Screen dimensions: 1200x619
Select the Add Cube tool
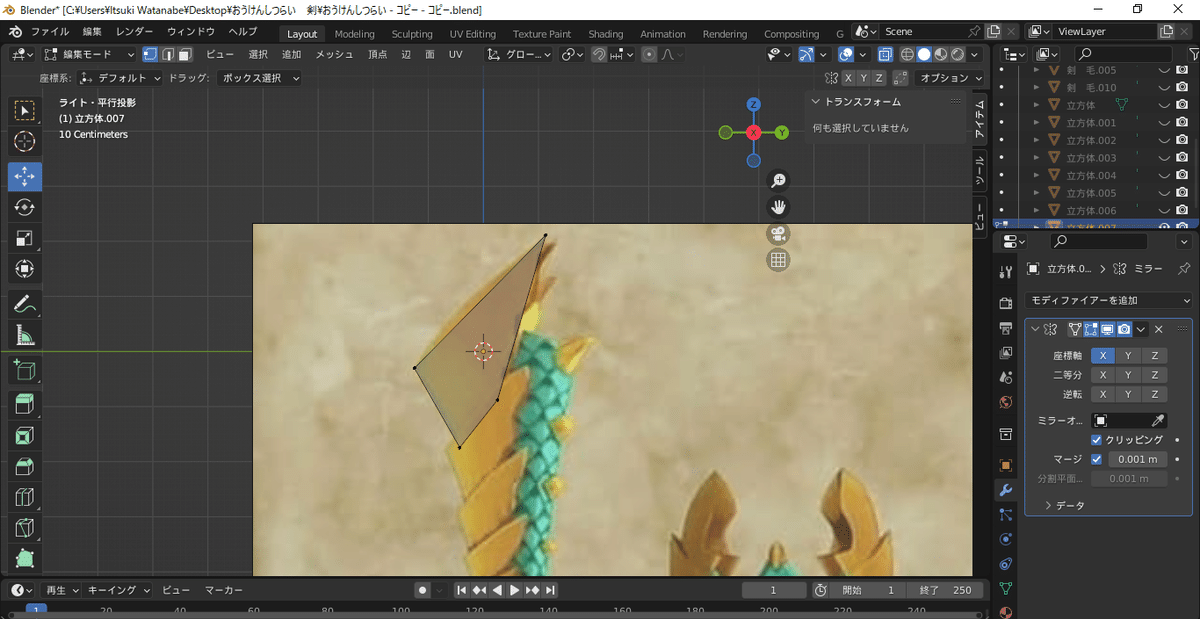click(25, 371)
